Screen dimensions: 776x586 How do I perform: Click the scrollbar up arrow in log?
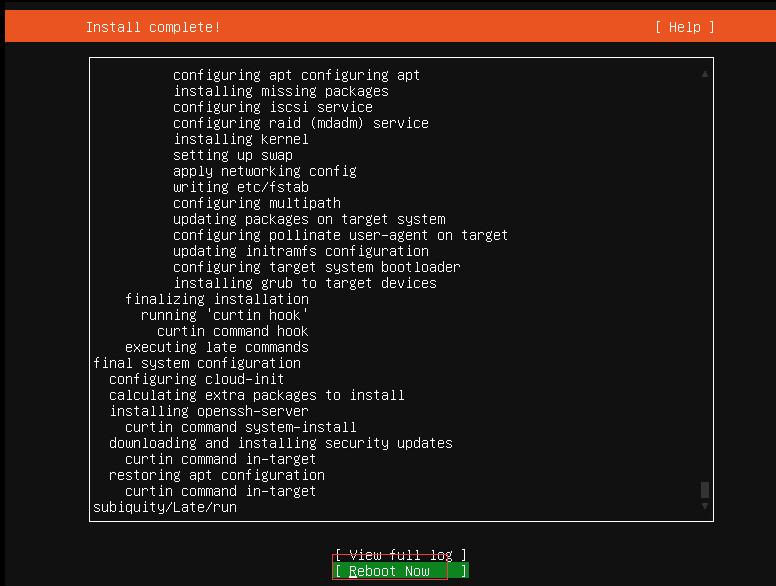[x=705, y=74]
